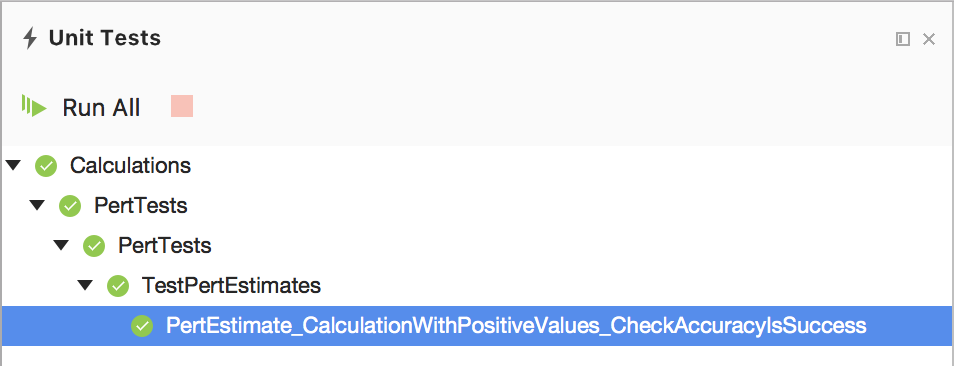954x366 pixels.
Task: Collapse the outer PertTests node under Calculations
Action: (37, 205)
